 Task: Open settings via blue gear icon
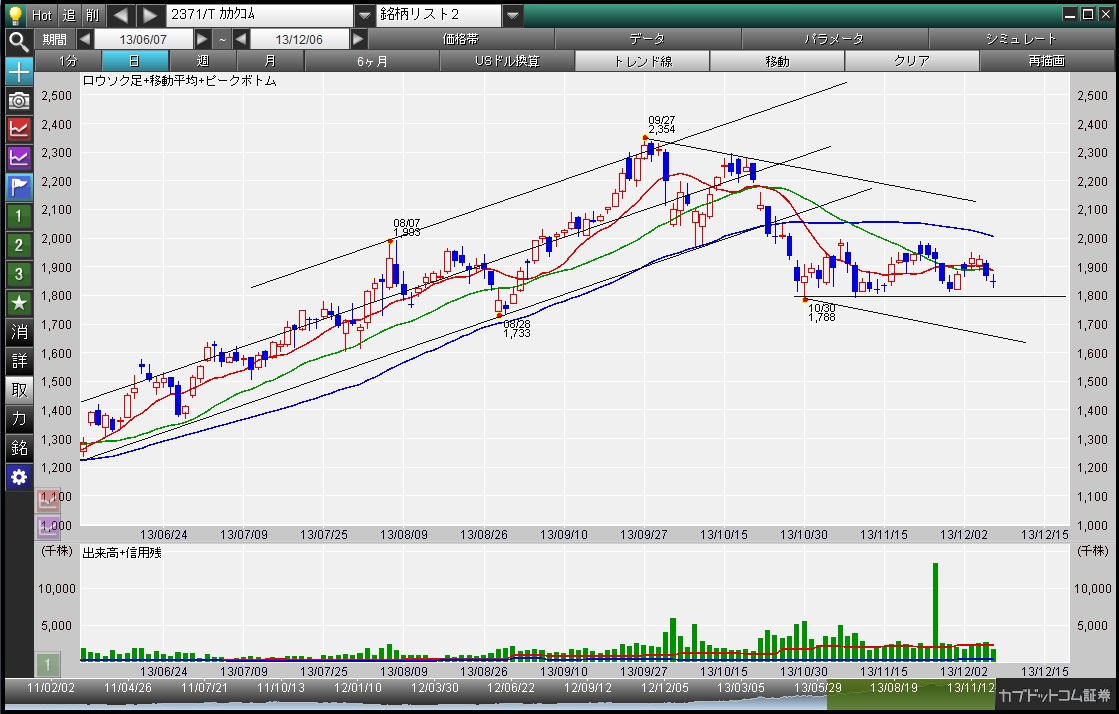point(18,477)
